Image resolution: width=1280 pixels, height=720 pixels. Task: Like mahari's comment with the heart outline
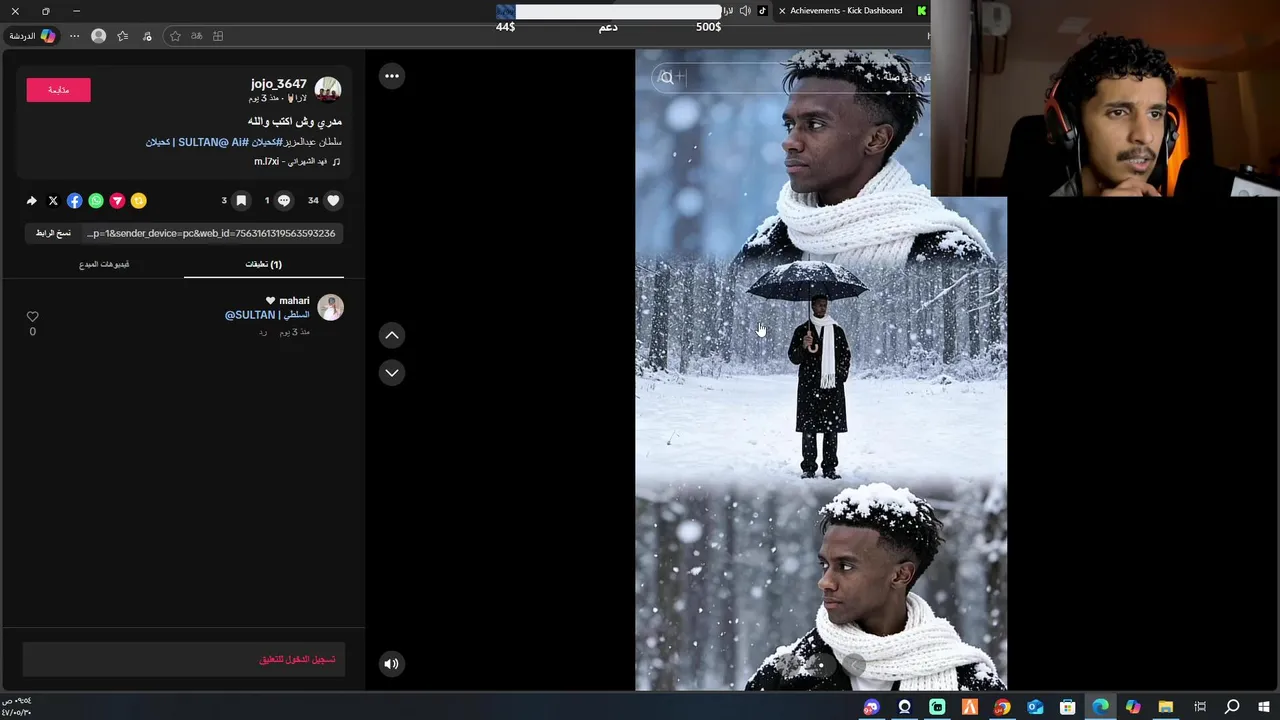tap(32, 316)
